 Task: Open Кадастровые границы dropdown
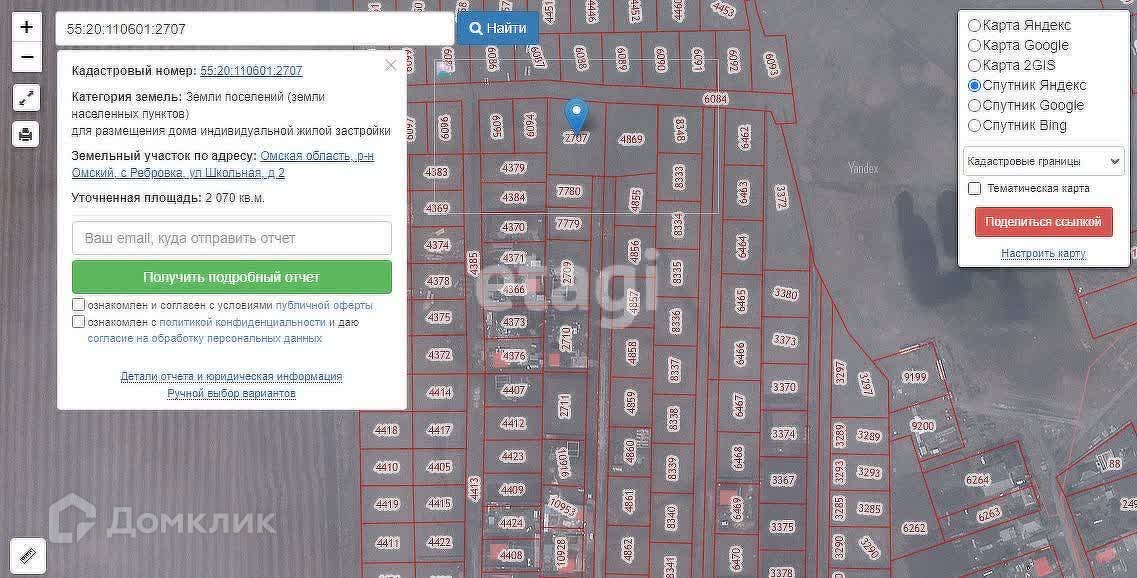pyautogui.click(x=1043, y=161)
